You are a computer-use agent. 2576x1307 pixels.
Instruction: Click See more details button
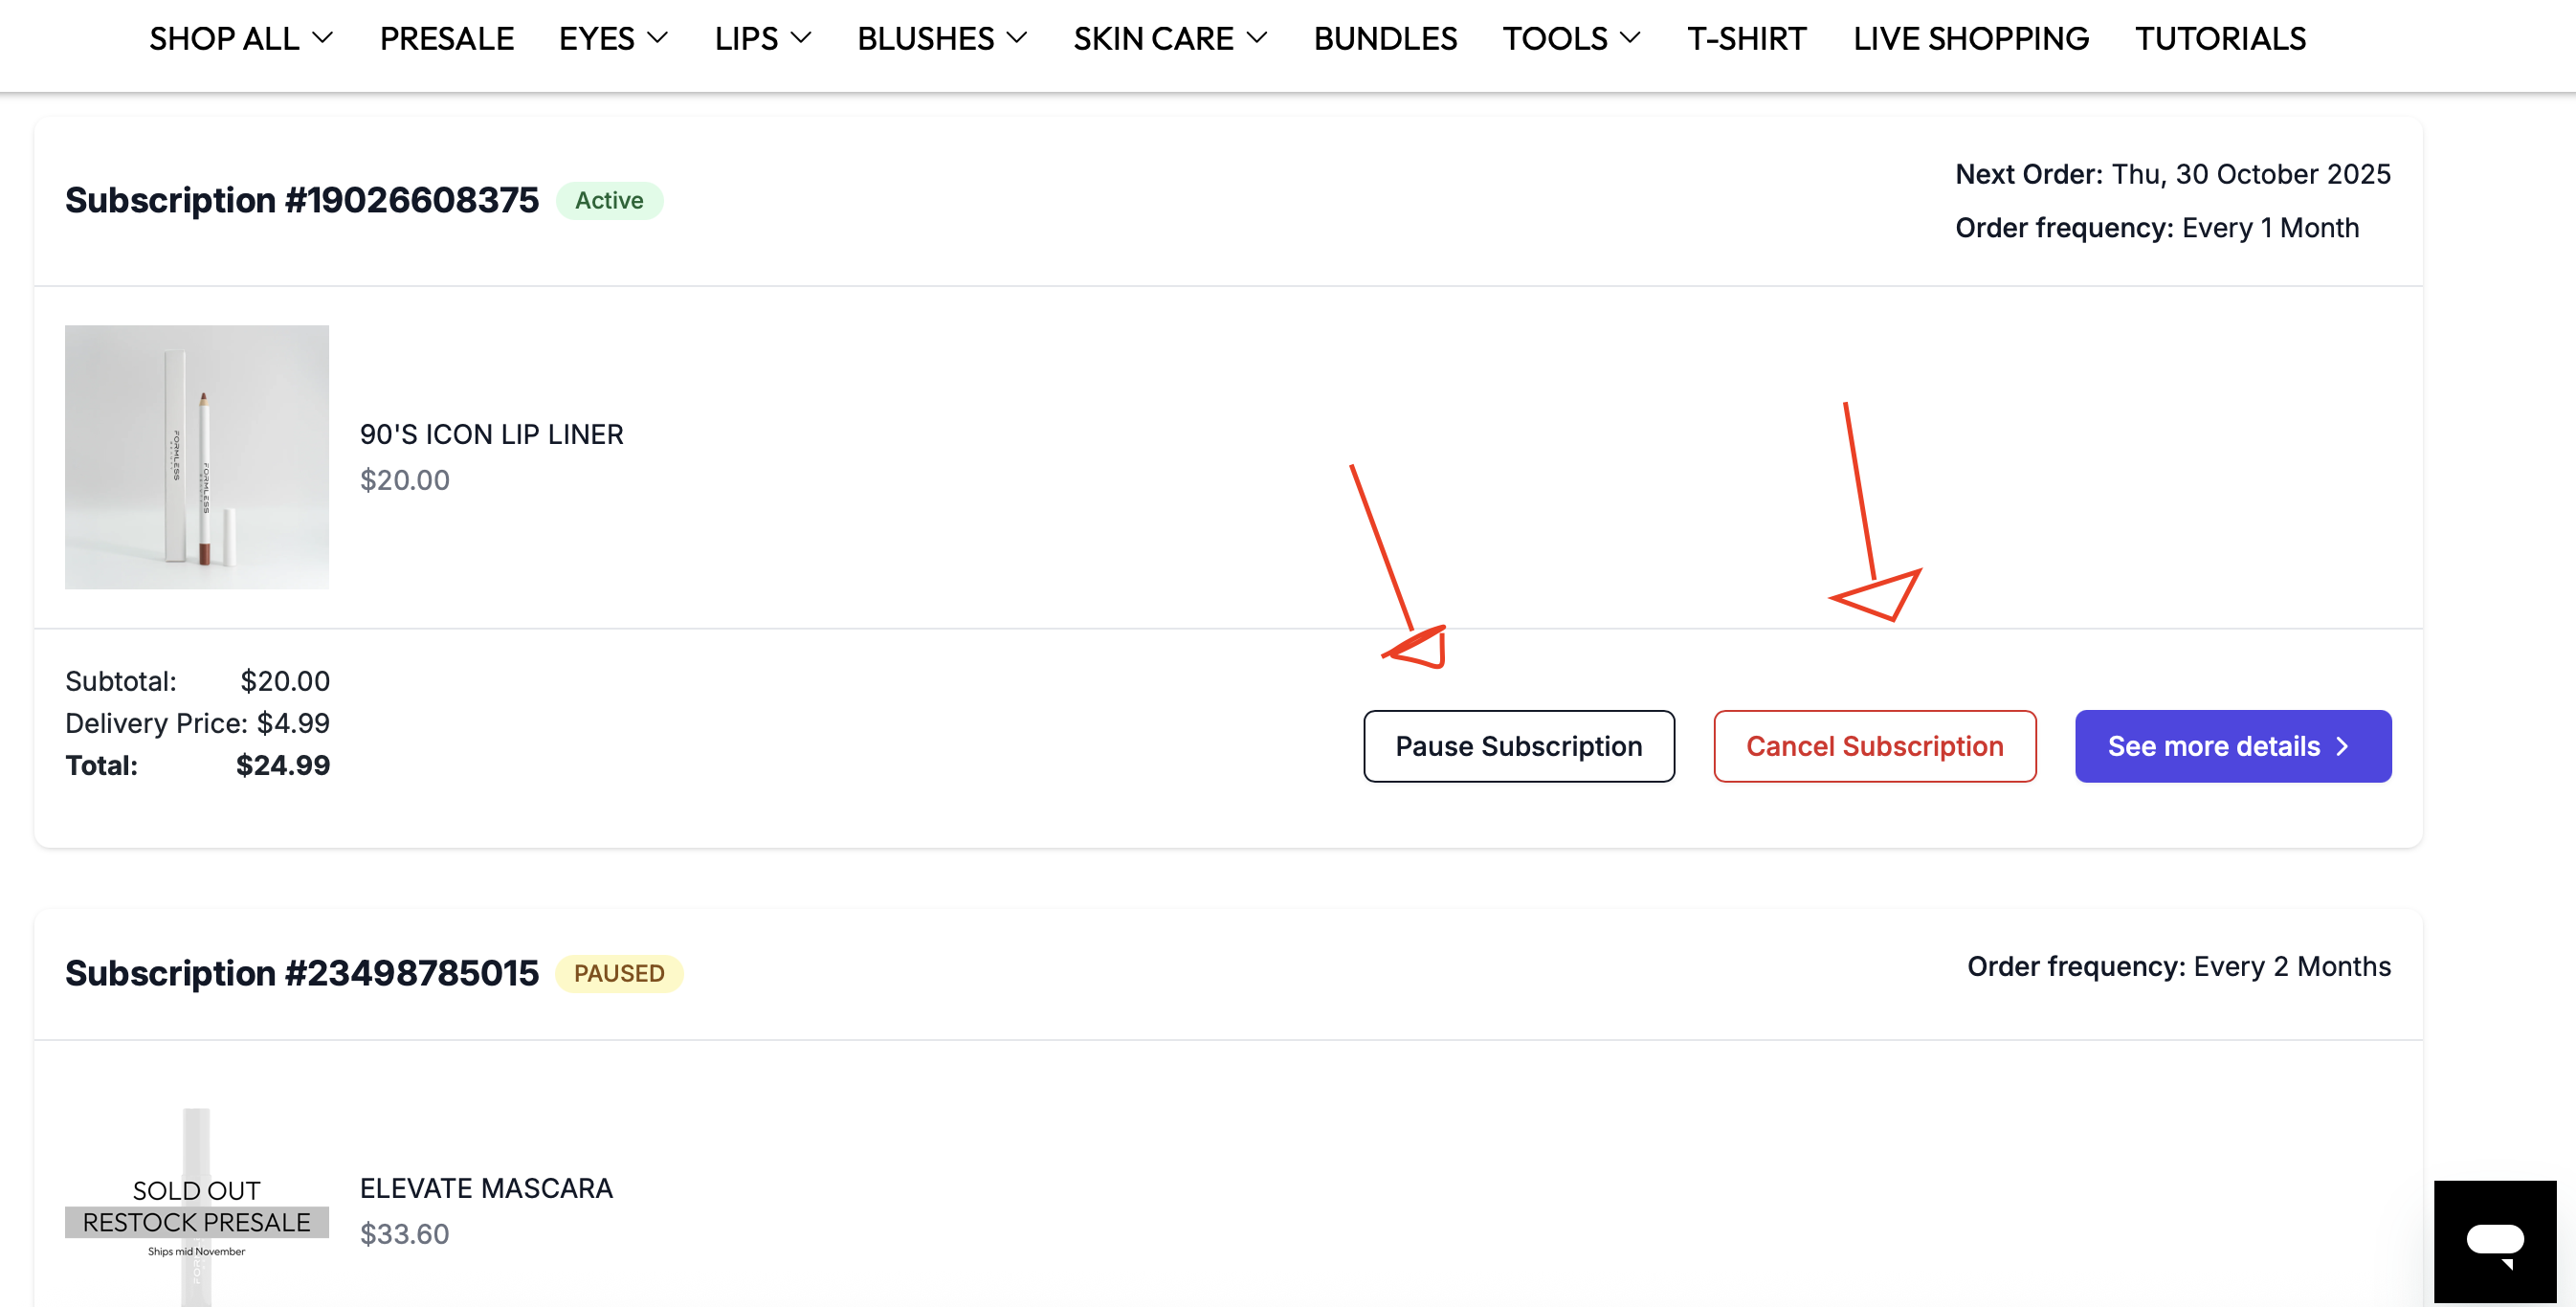point(2232,746)
